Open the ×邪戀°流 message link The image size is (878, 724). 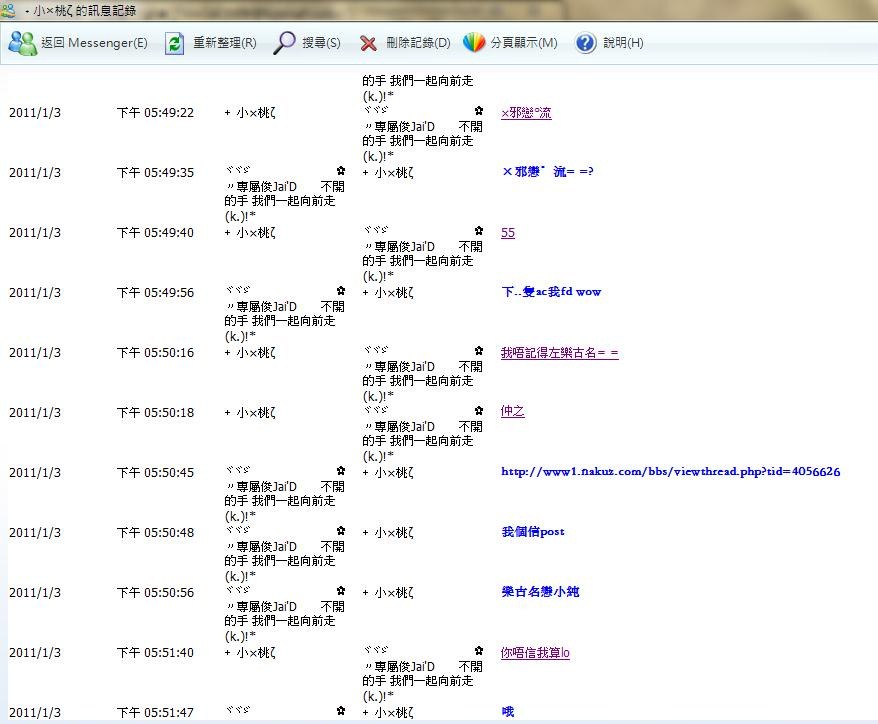[526, 113]
